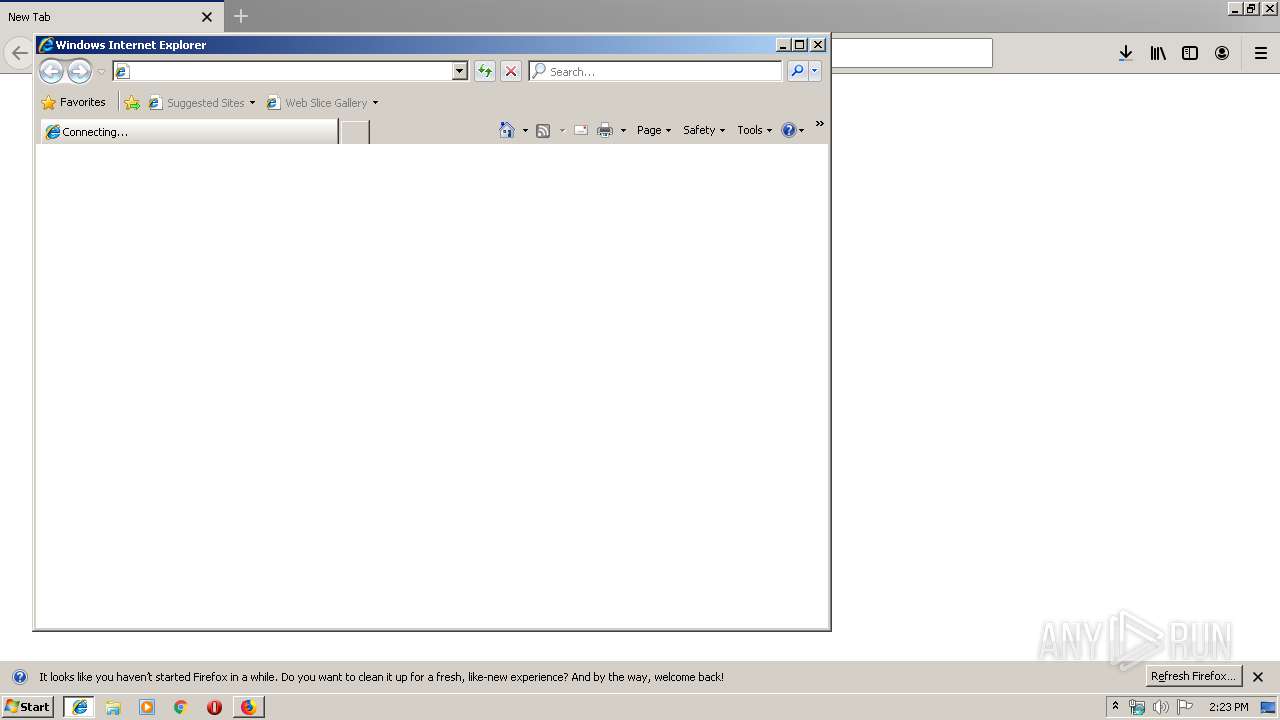1280x720 pixels.
Task: Open the Page menu
Action: click(654, 130)
